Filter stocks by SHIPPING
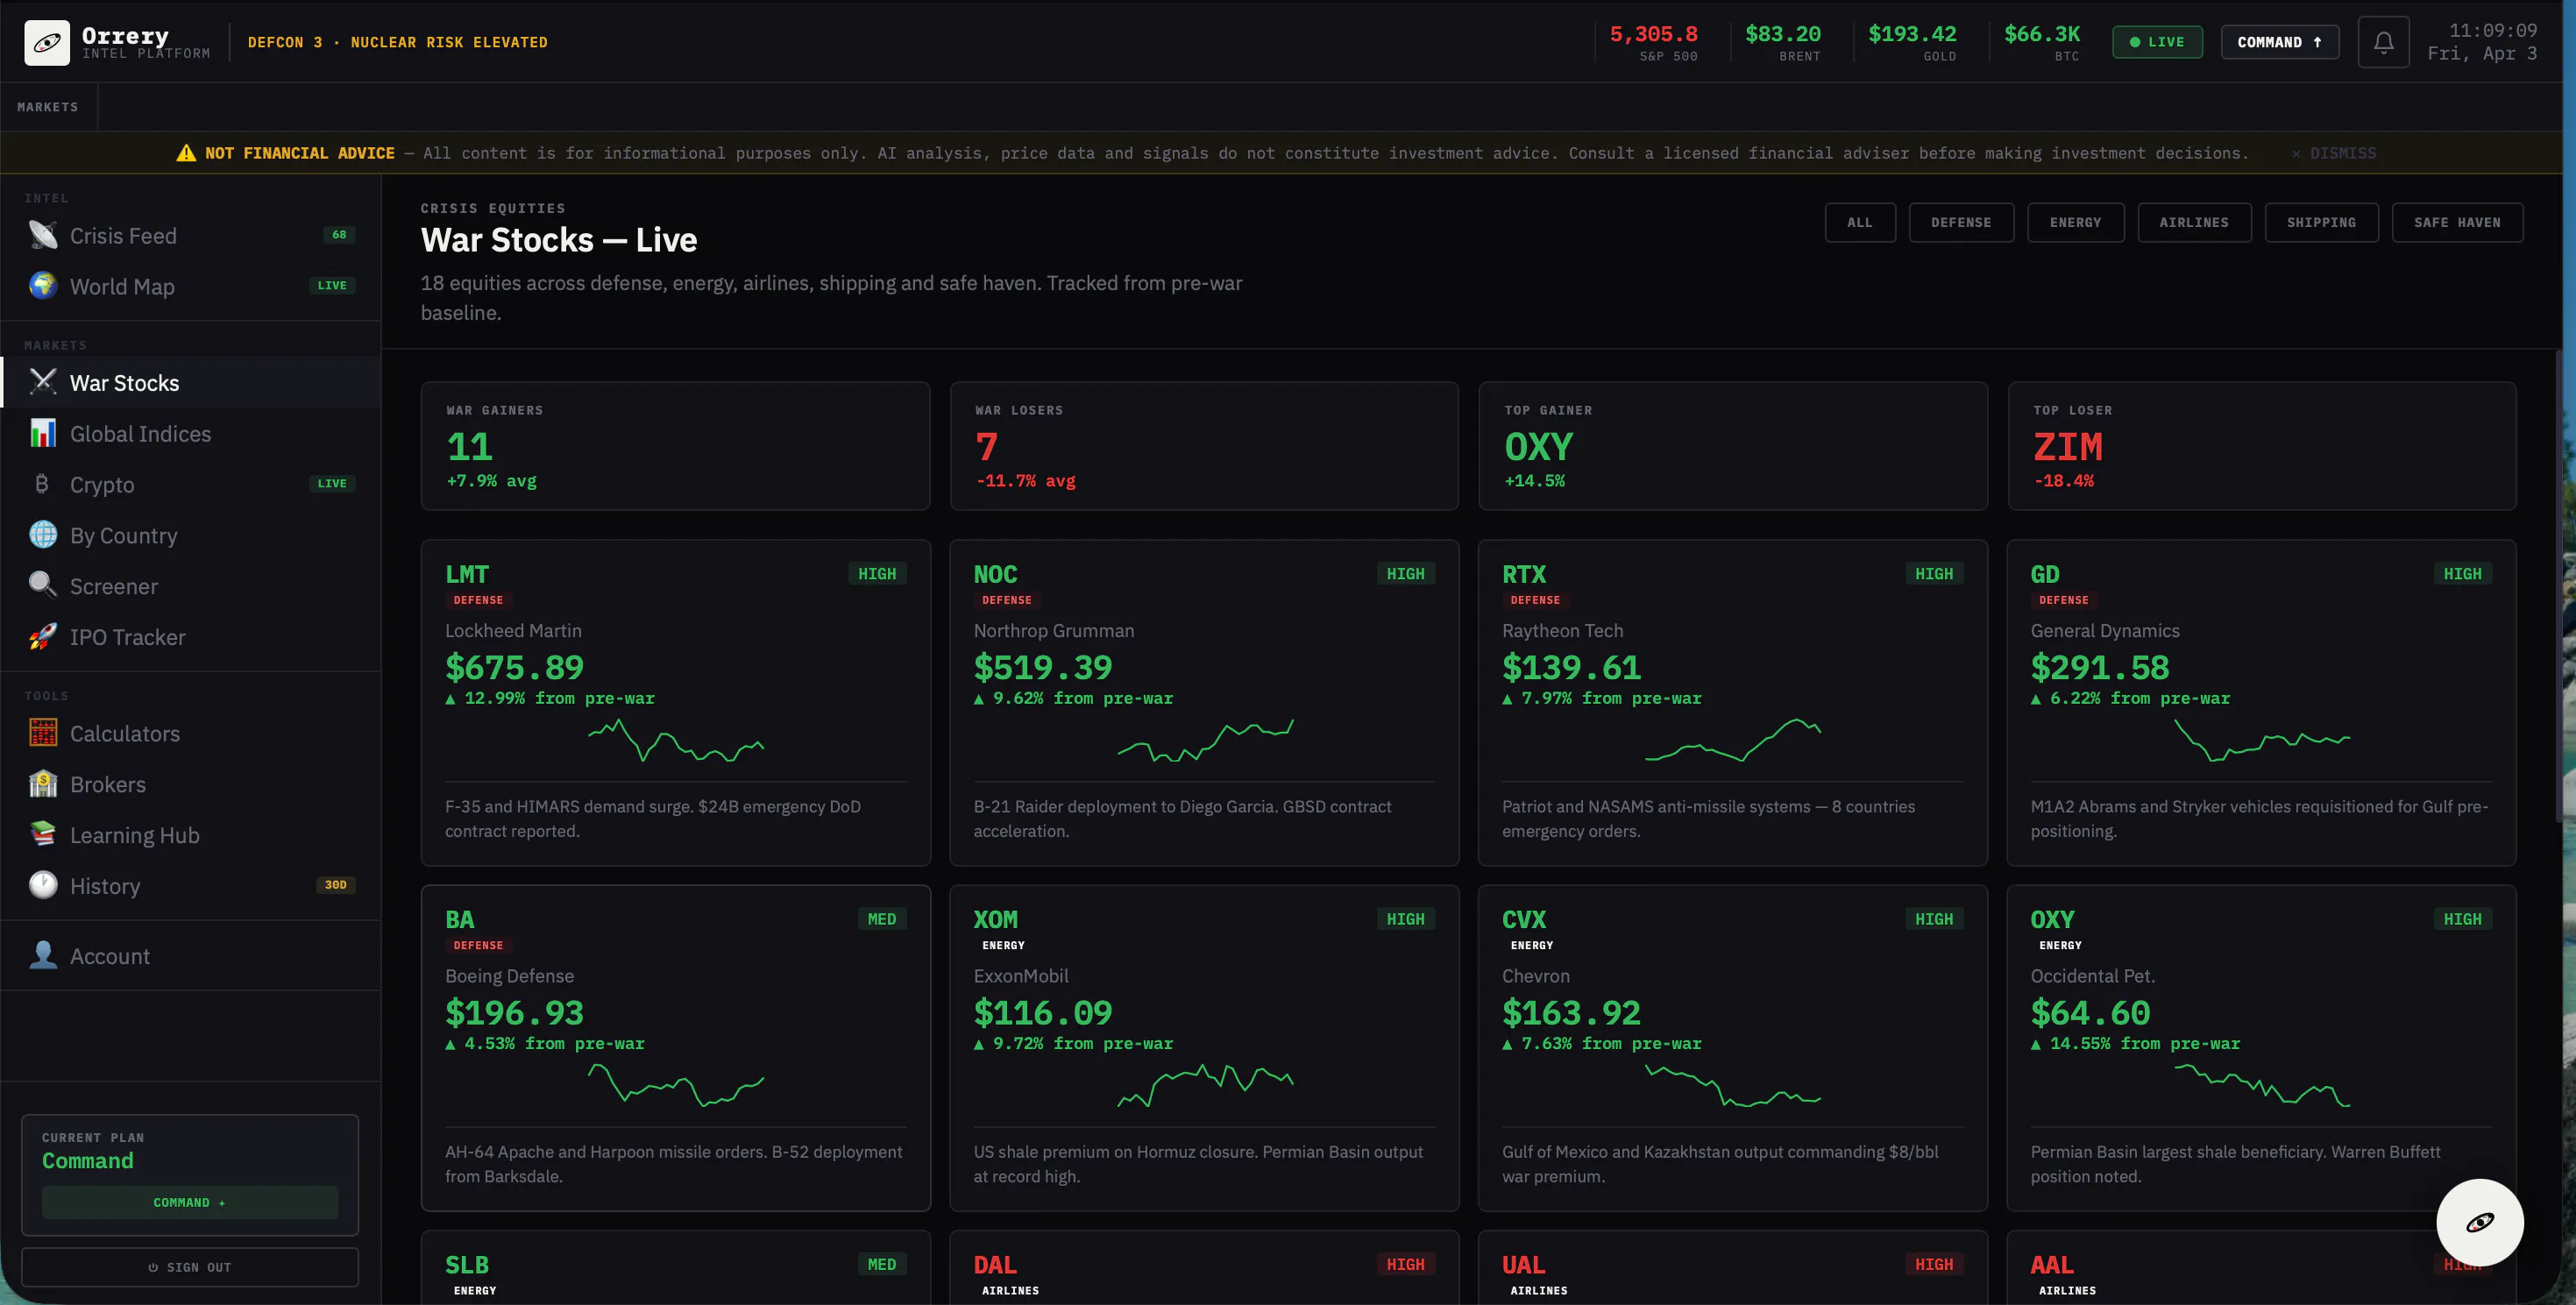2576x1305 pixels. coord(2321,223)
